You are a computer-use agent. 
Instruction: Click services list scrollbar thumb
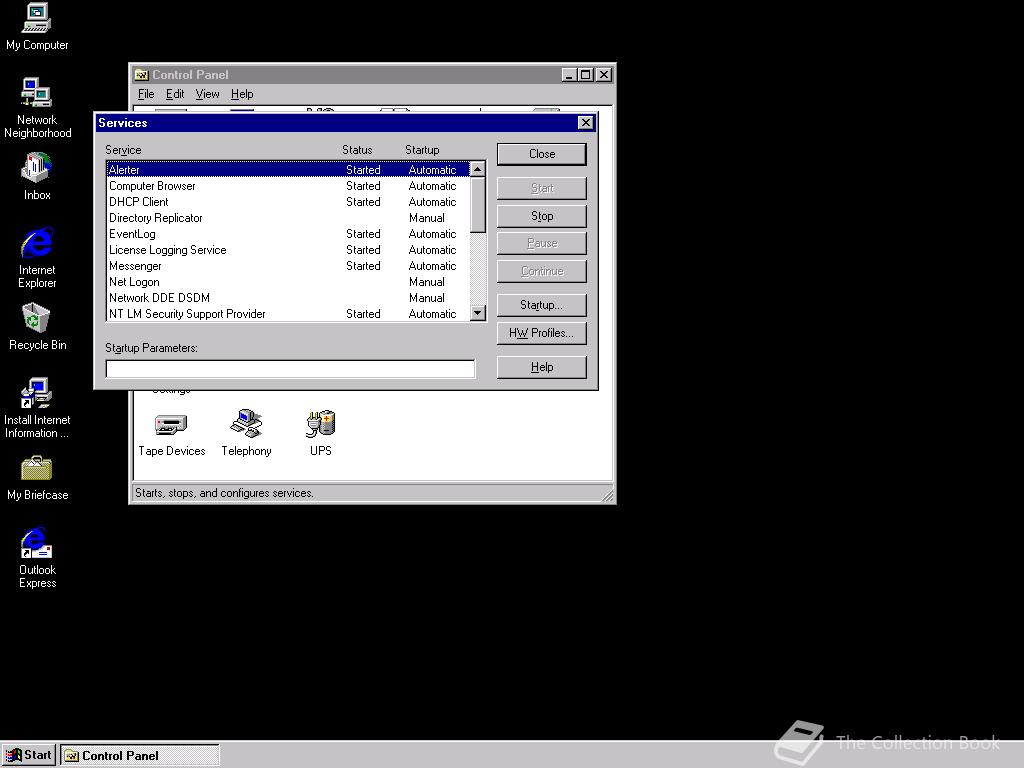477,204
